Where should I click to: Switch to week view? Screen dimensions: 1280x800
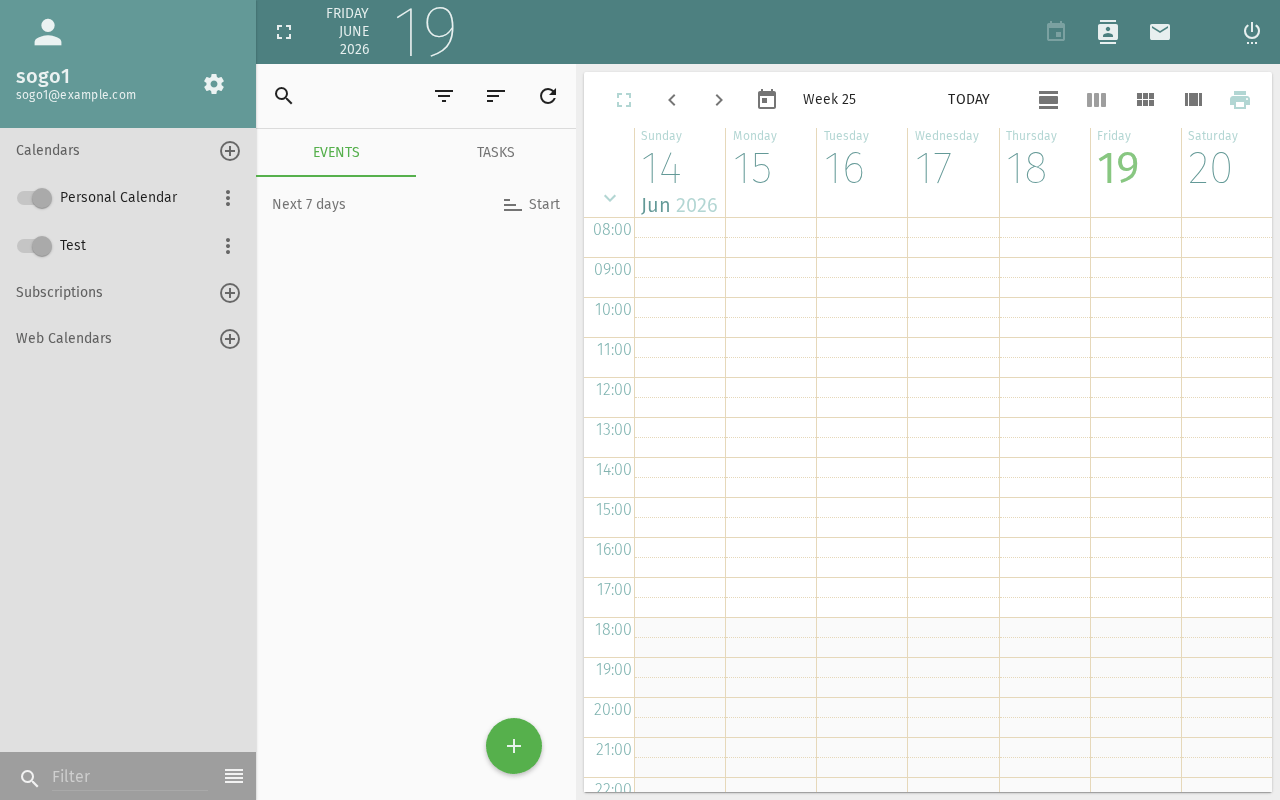pos(1096,100)
